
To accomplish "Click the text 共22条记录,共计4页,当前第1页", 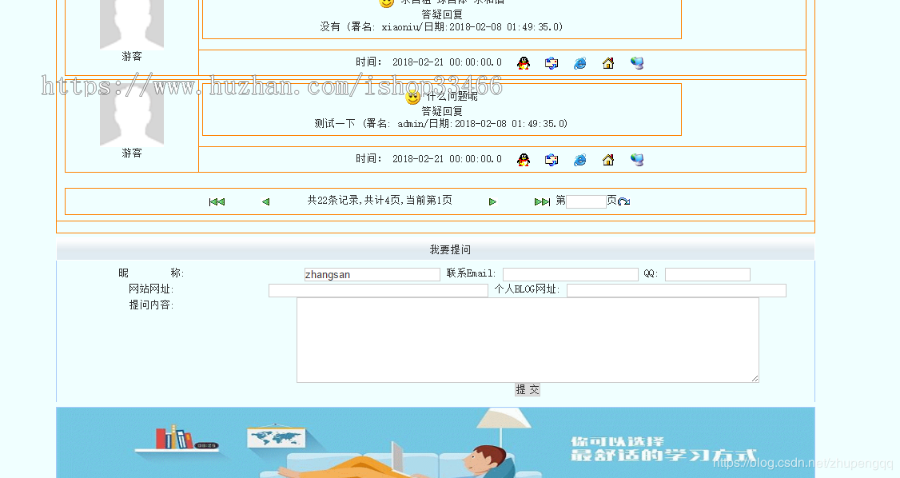I will tap(379, 200).
